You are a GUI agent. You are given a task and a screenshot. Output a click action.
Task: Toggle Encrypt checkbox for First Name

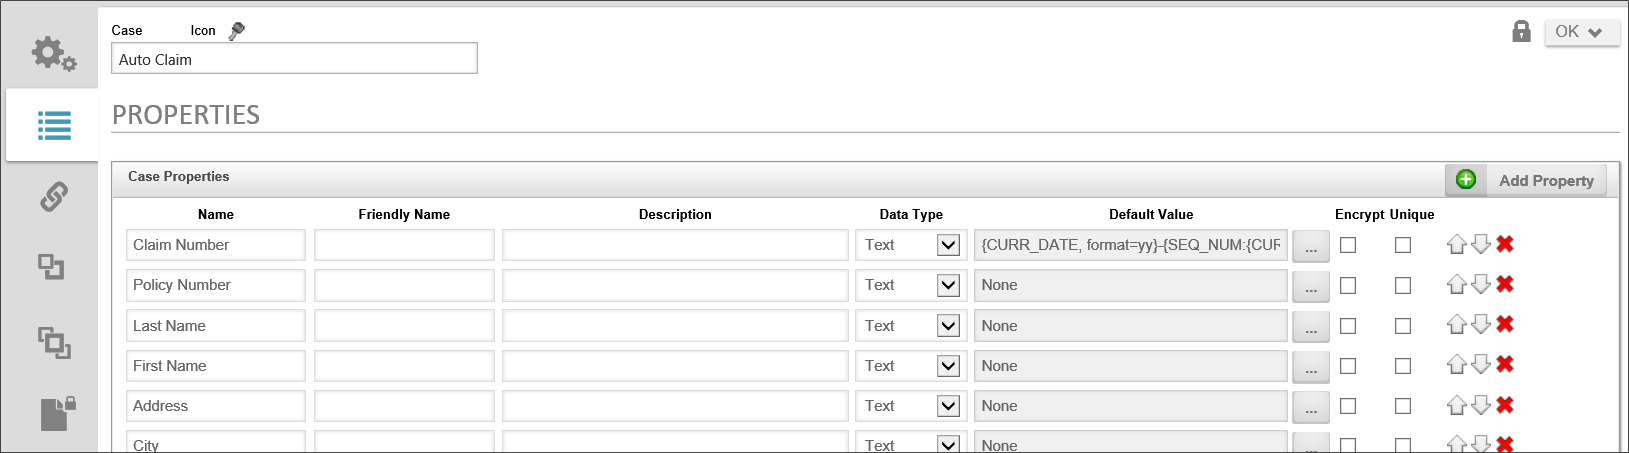tap(1348, 366)
